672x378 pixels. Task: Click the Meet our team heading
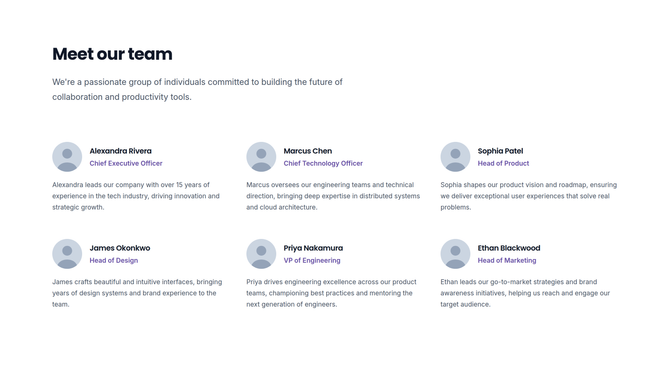pos(112,54)
